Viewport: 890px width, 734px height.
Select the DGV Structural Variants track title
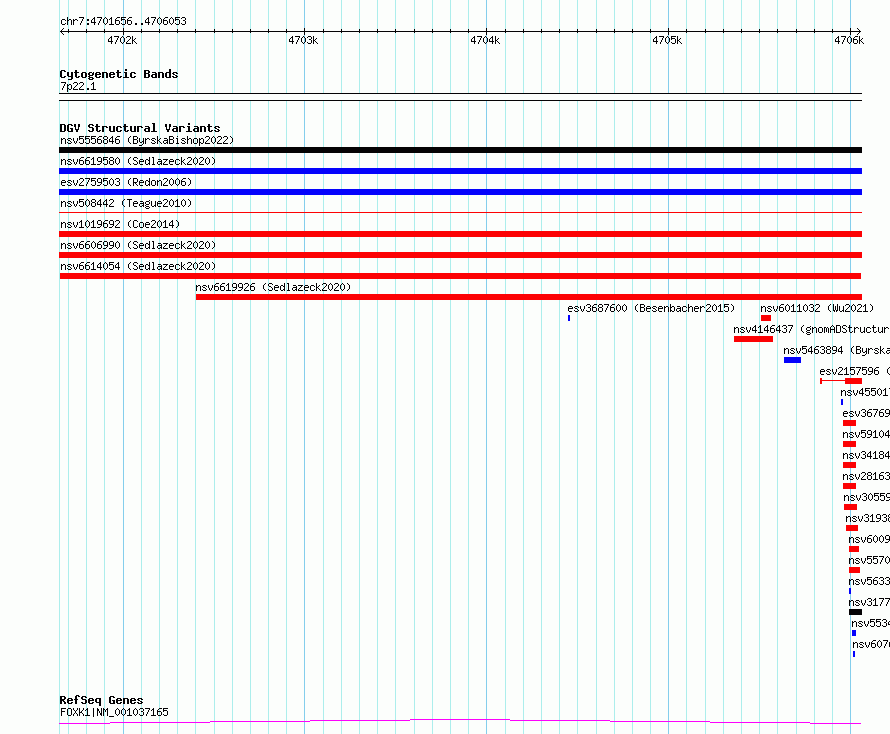(x=140, y=128)
